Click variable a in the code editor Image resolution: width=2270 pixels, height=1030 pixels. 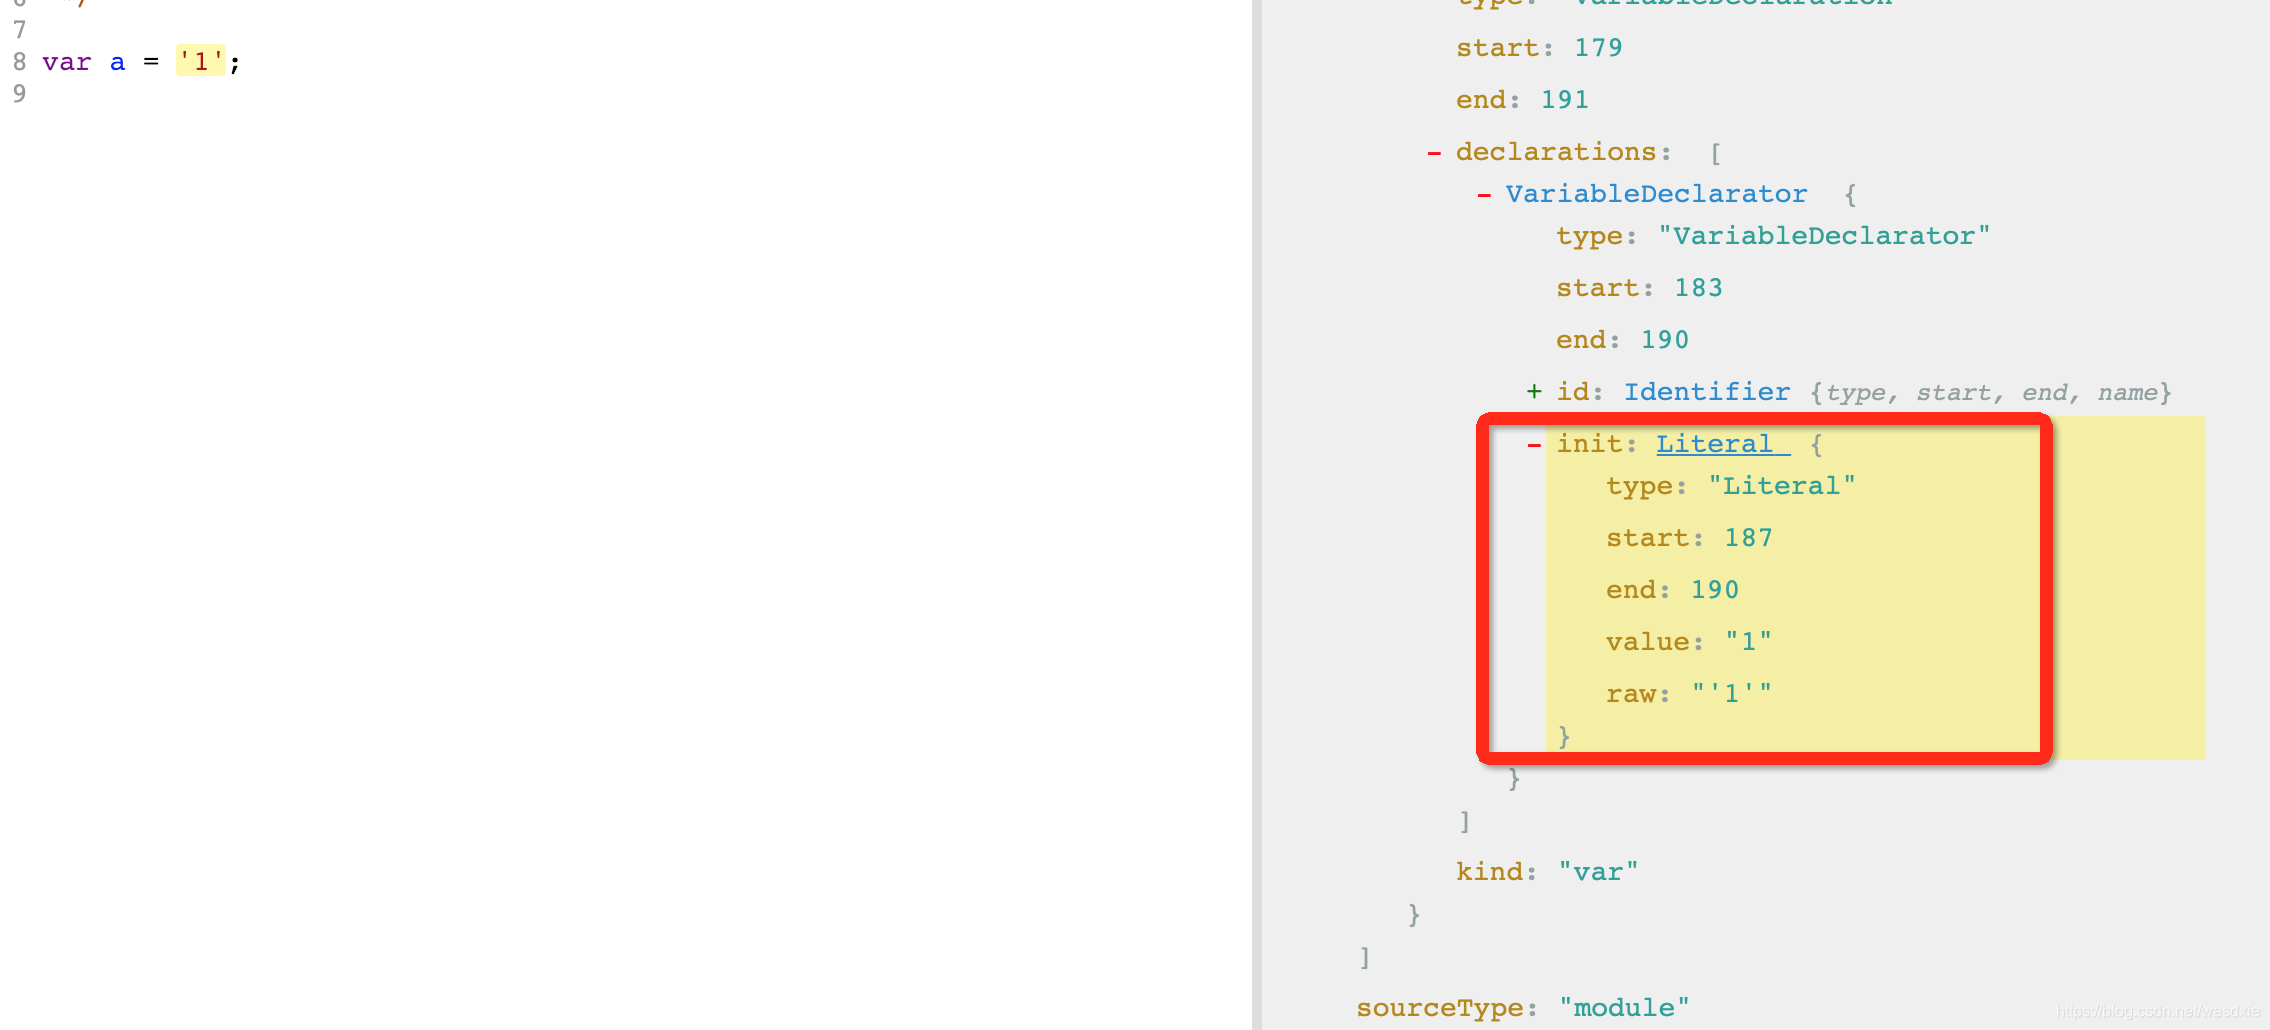point(118,62)
